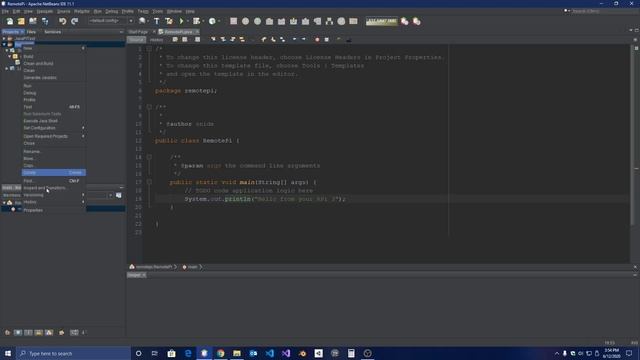The image size is (640, 360).
Task: Open the Versioning submenu
Action: pos(53,195)
